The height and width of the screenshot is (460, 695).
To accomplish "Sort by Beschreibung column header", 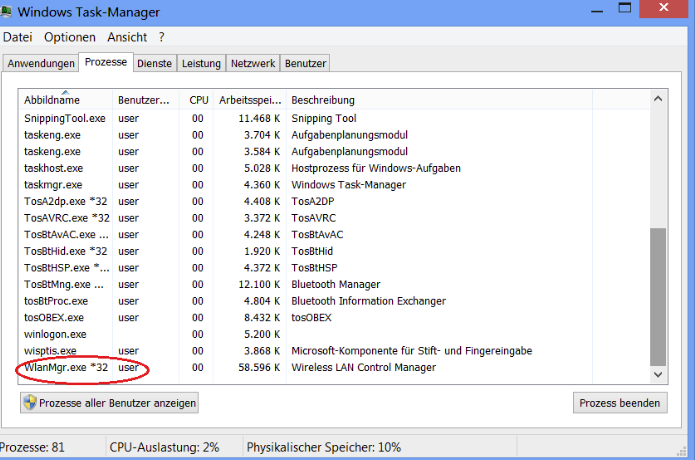I will pyautogui.click(x=439, y=100).
